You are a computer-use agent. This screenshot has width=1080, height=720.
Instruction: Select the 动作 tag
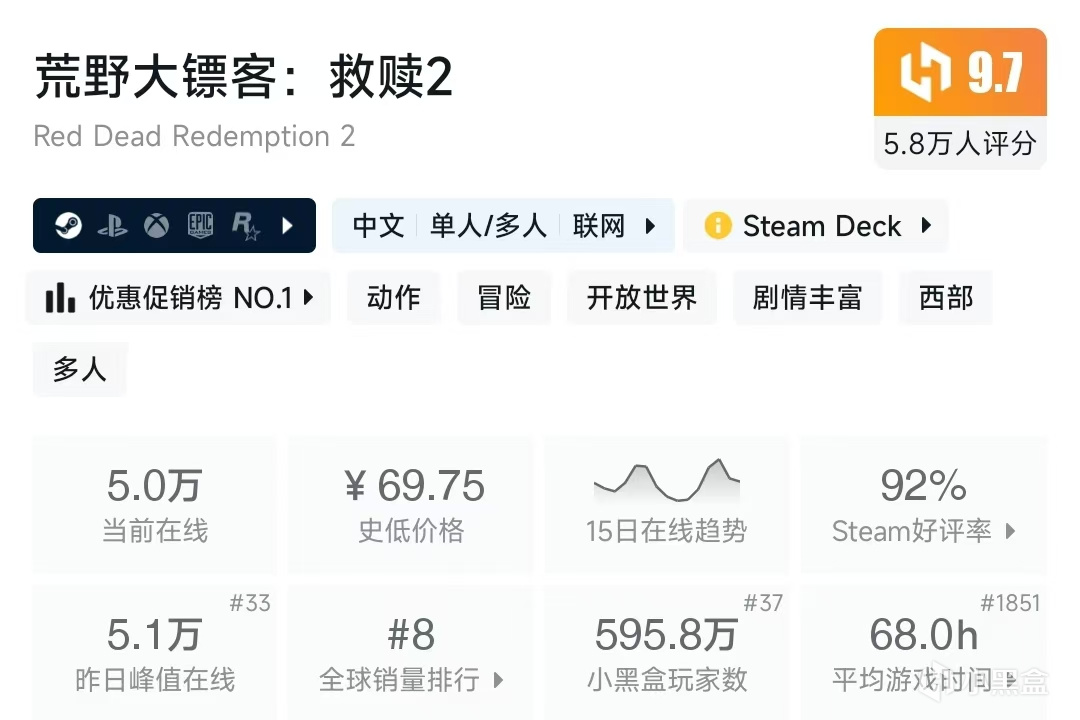pyautogui.click(x=394, y=298)
